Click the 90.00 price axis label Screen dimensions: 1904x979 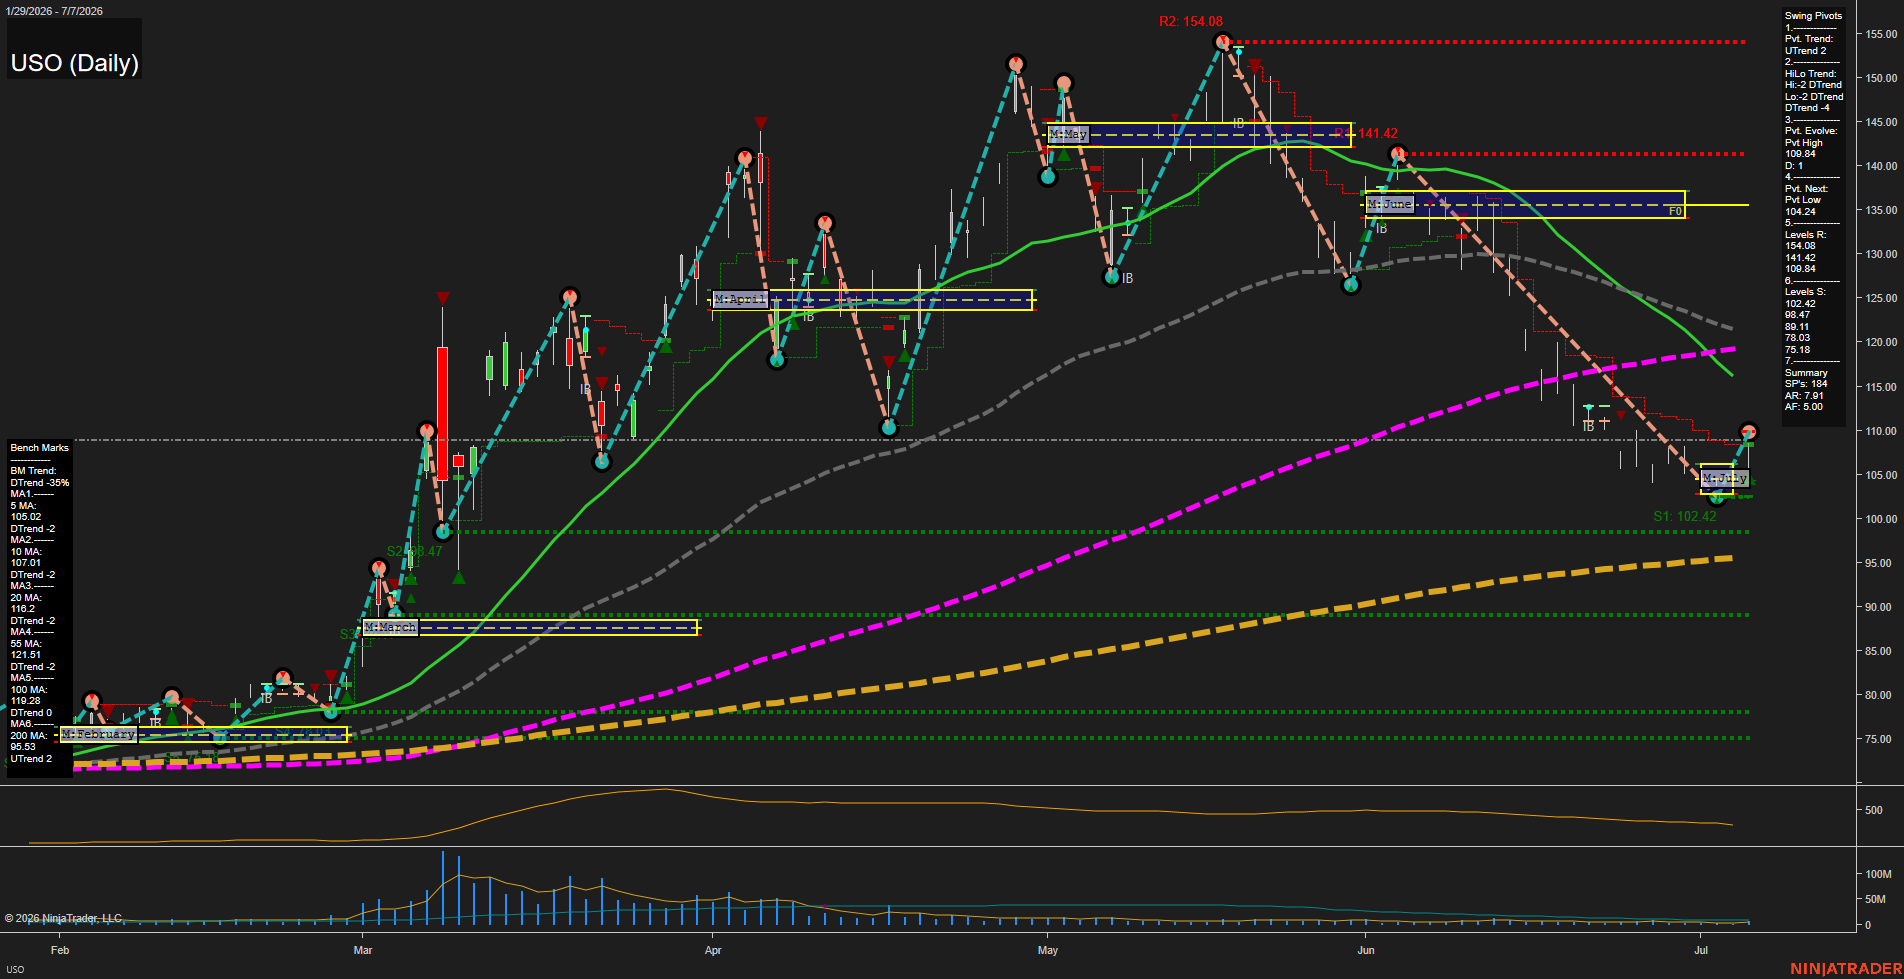[x=1881, y=607]
